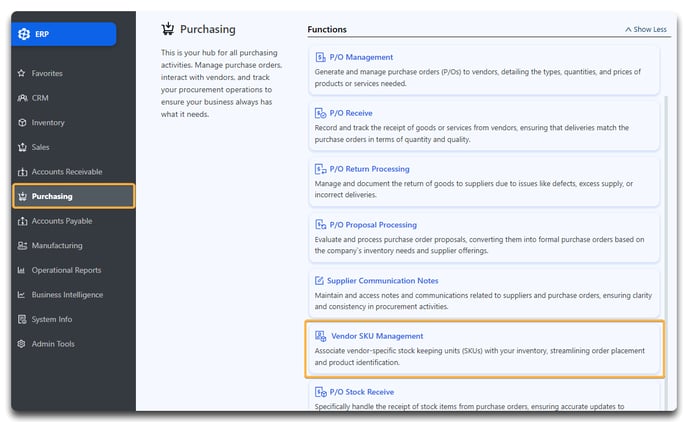The width and height of the screenshot is (688, 422).
Task: Click the P/O Proposal Processing icon
Action: coord(320,225)
